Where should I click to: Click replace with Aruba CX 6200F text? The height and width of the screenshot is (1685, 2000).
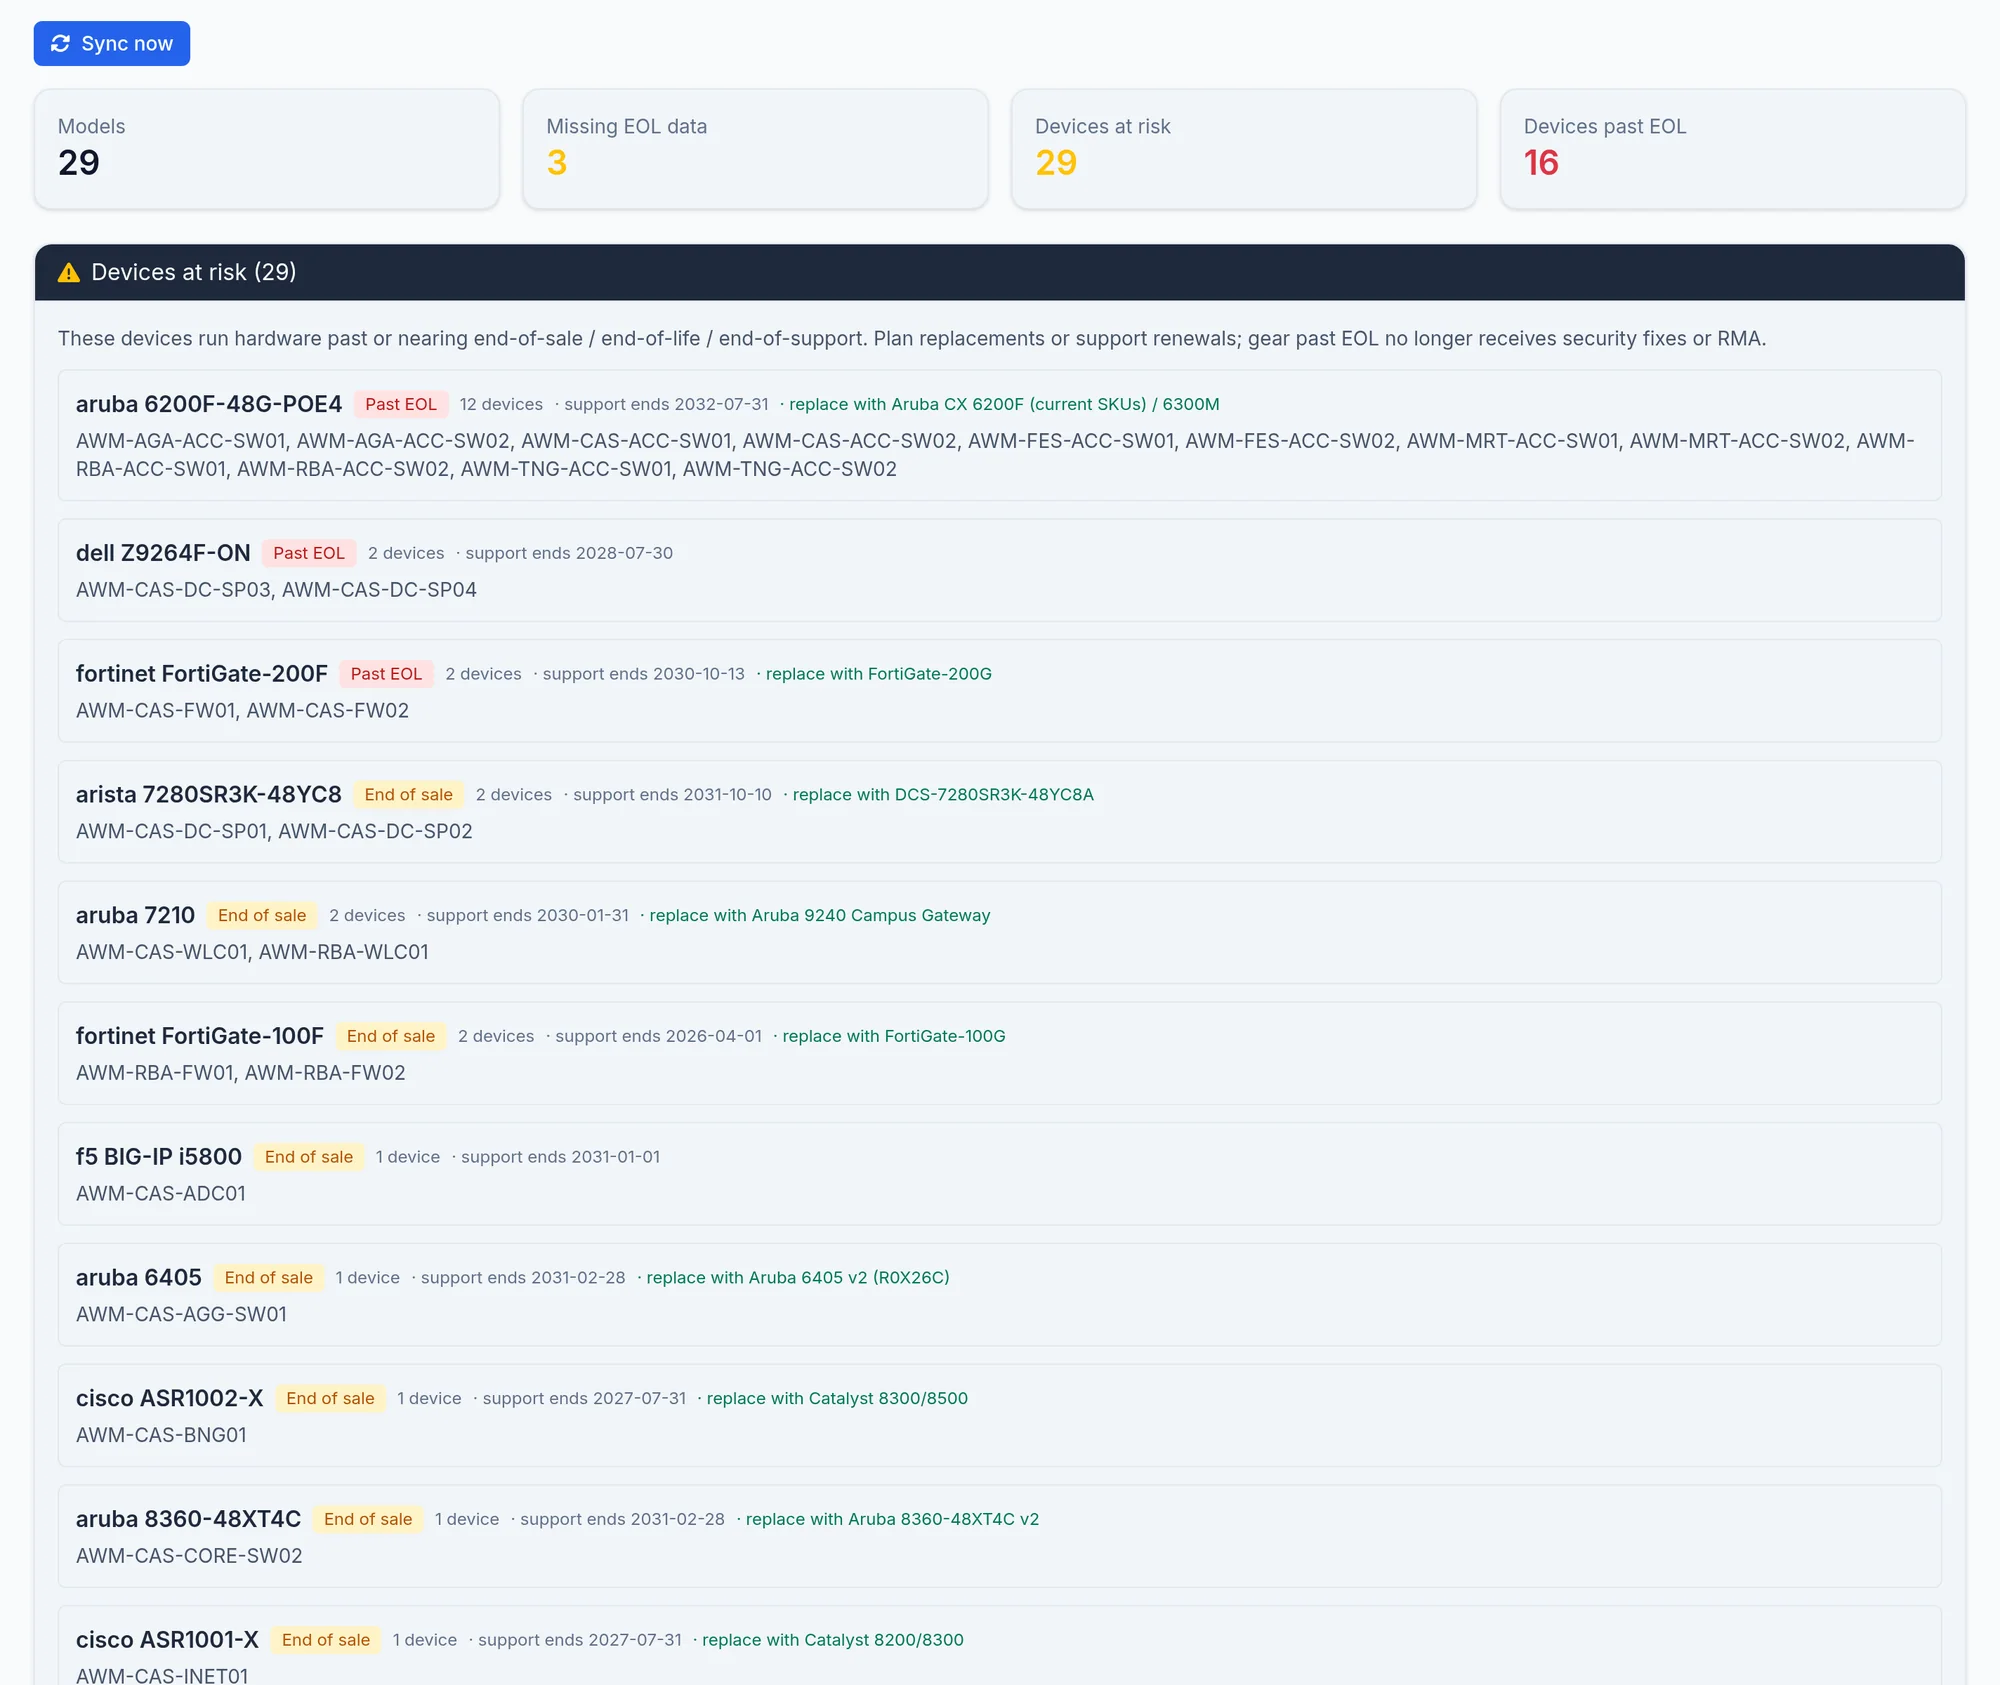1004,404
